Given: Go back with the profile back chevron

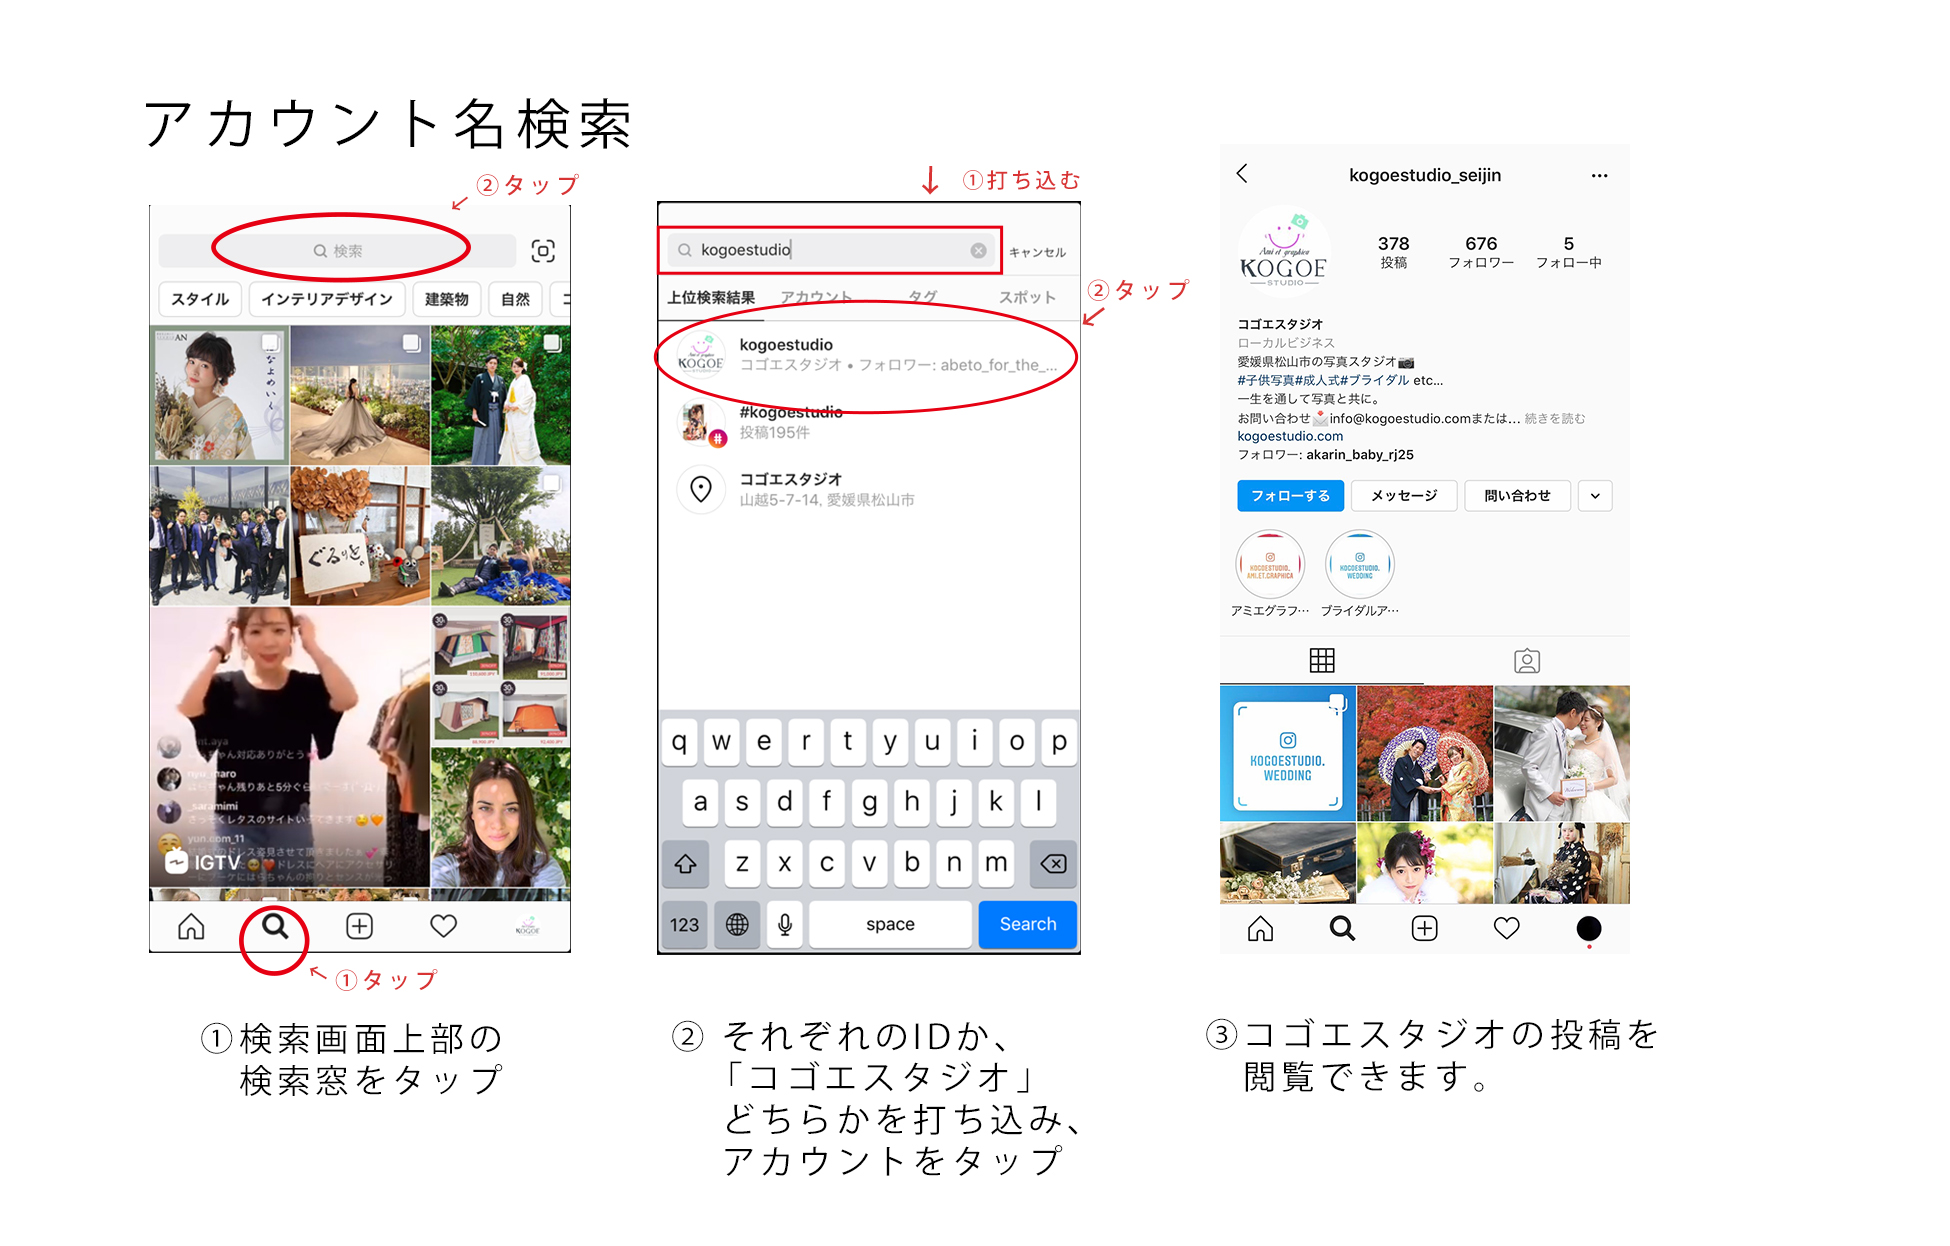Looking at the screenshot, I should [x=1242, y=174].
